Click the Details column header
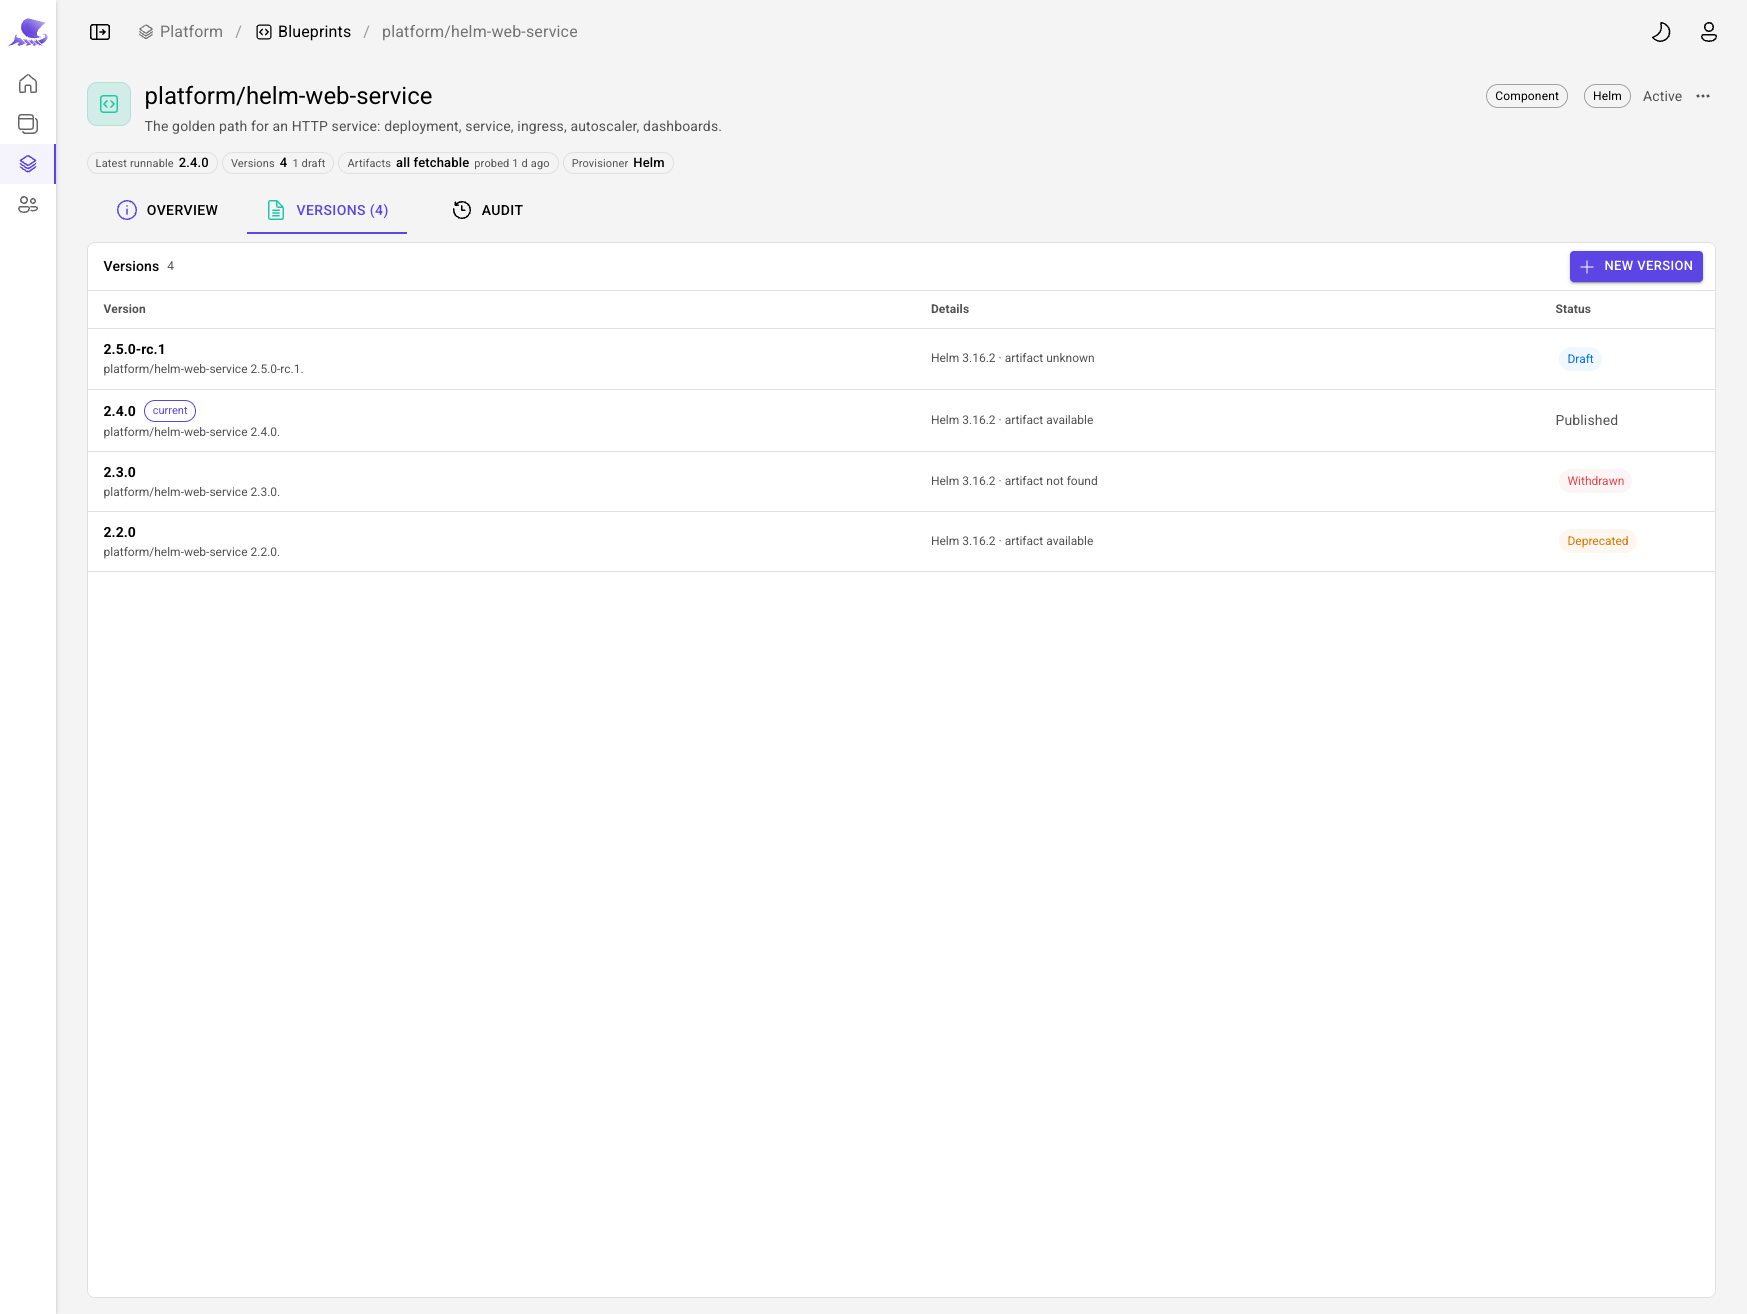The width and height of the screenshot is (1747, 1314). click(x=949, y=309)
